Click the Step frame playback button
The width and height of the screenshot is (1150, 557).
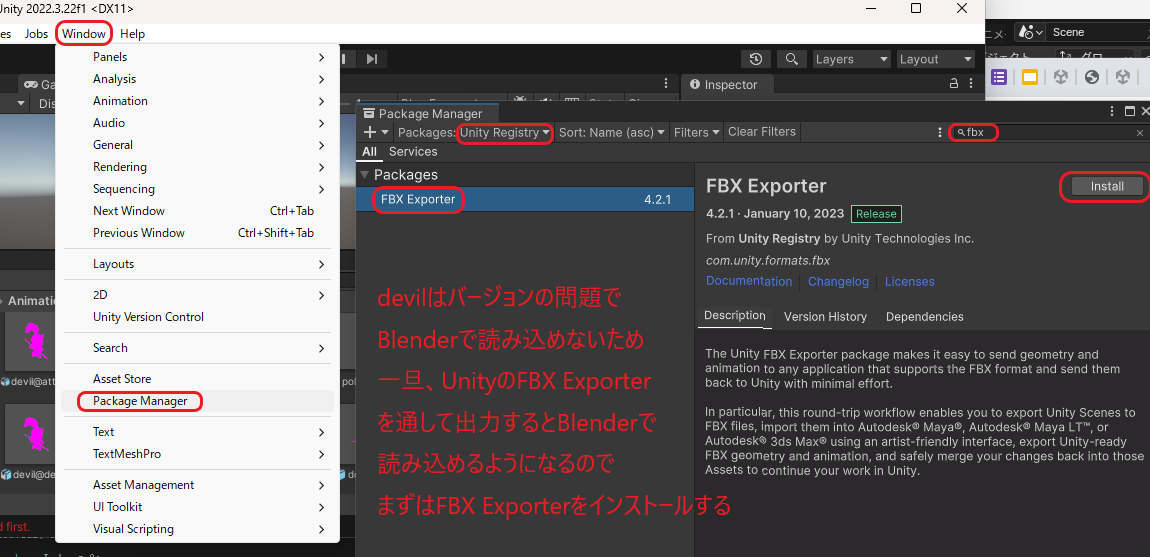tap(372, 59)
